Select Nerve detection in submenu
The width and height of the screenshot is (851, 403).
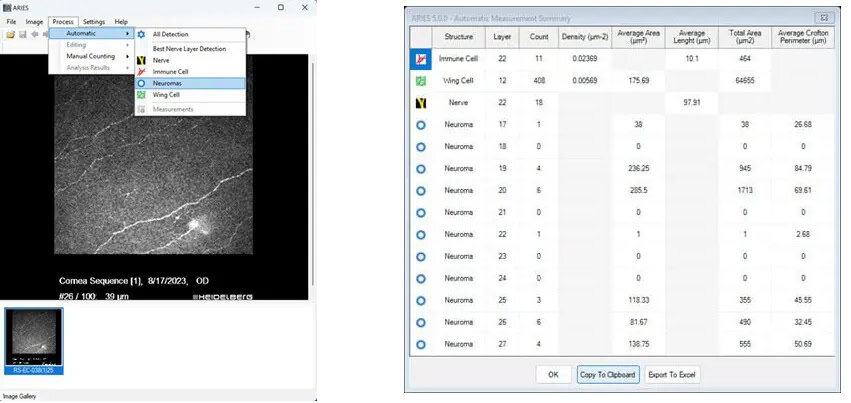click(x=190, y=60)
